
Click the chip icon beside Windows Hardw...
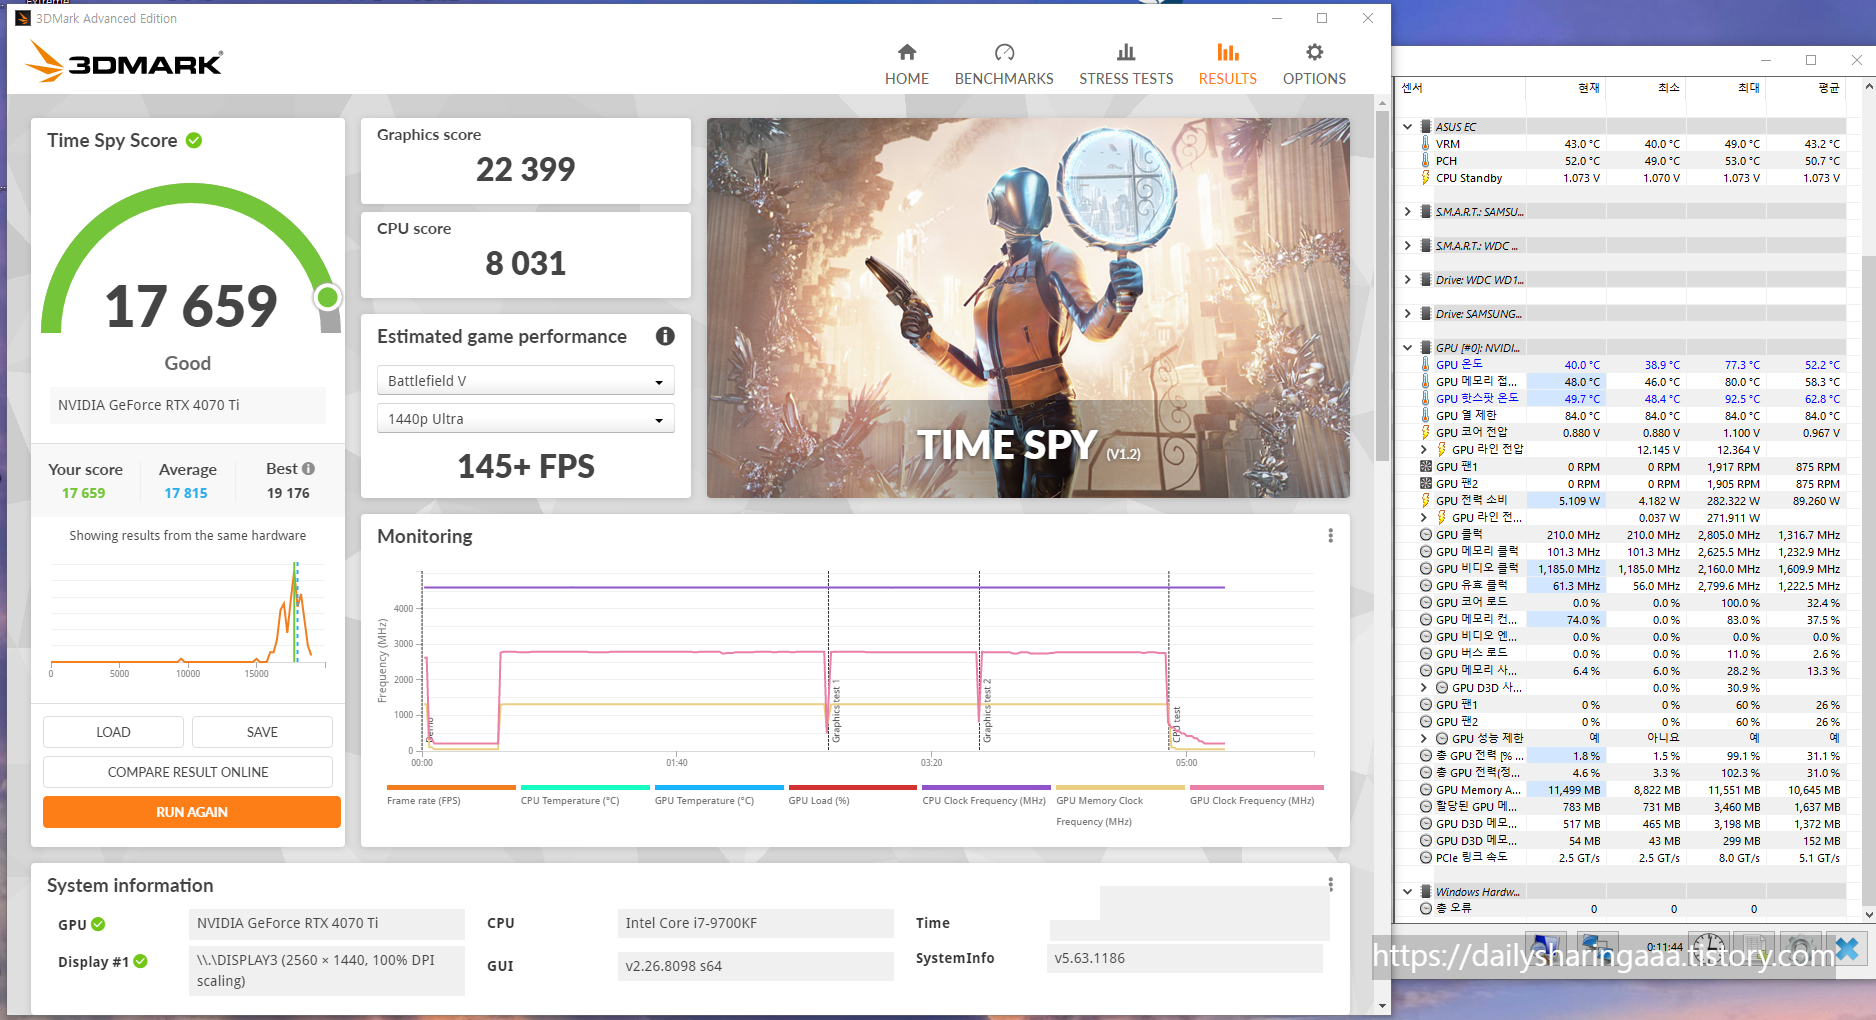pyautogui.click(x=1426, y=892)
